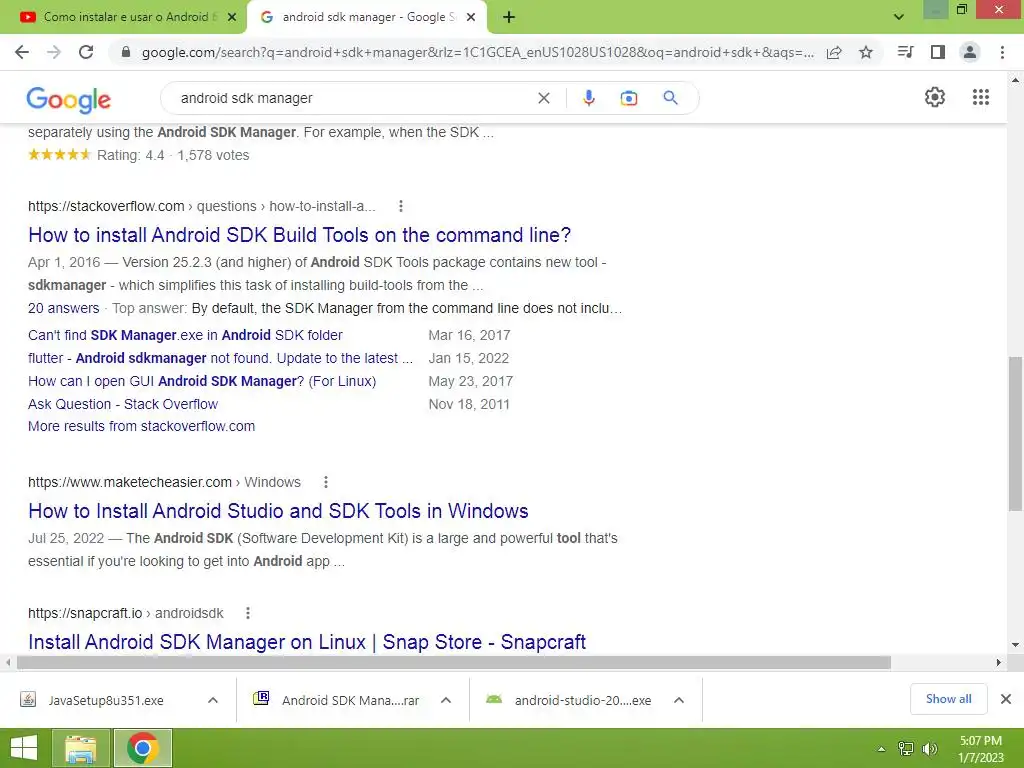Screen dimensions: 1024x768
Task: Open 'How to Install Android Studio and SDK Tools in Windows'
Action: [x=278, y=511]
